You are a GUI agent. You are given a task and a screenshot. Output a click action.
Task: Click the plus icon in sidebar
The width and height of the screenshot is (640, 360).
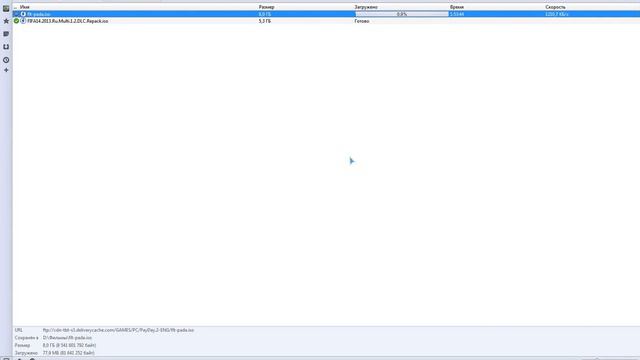point(6,70)
